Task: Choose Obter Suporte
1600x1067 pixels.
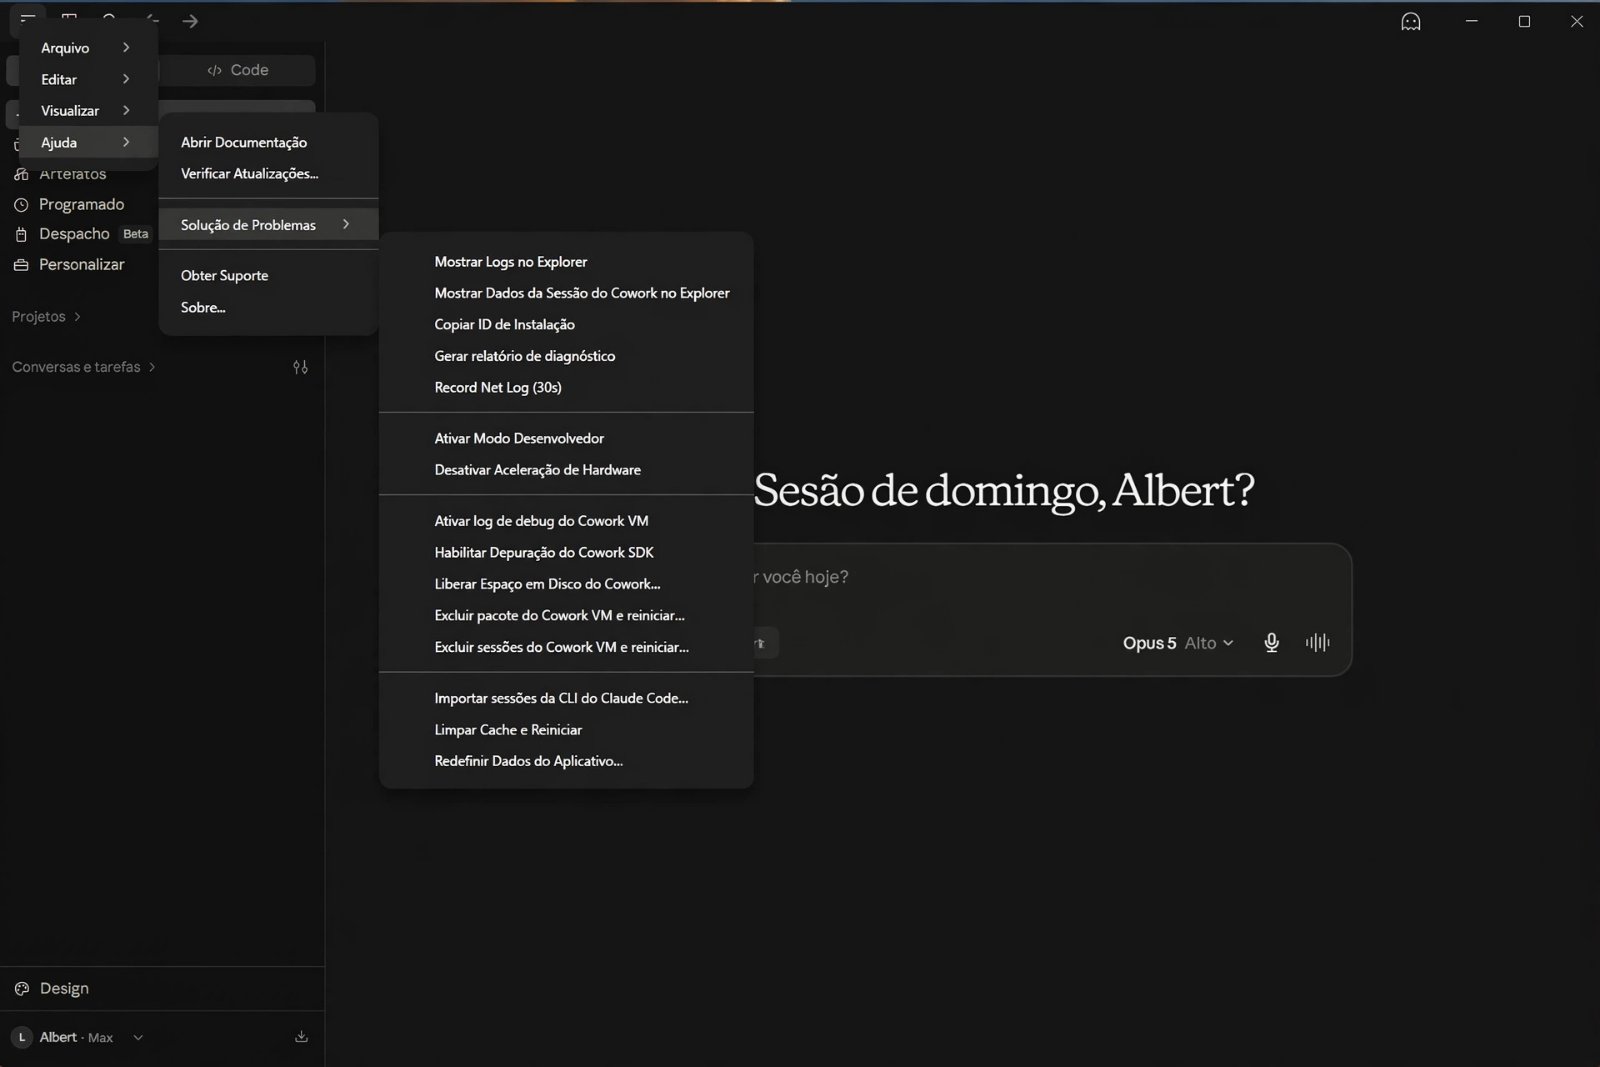Action: tap(268, 275)
